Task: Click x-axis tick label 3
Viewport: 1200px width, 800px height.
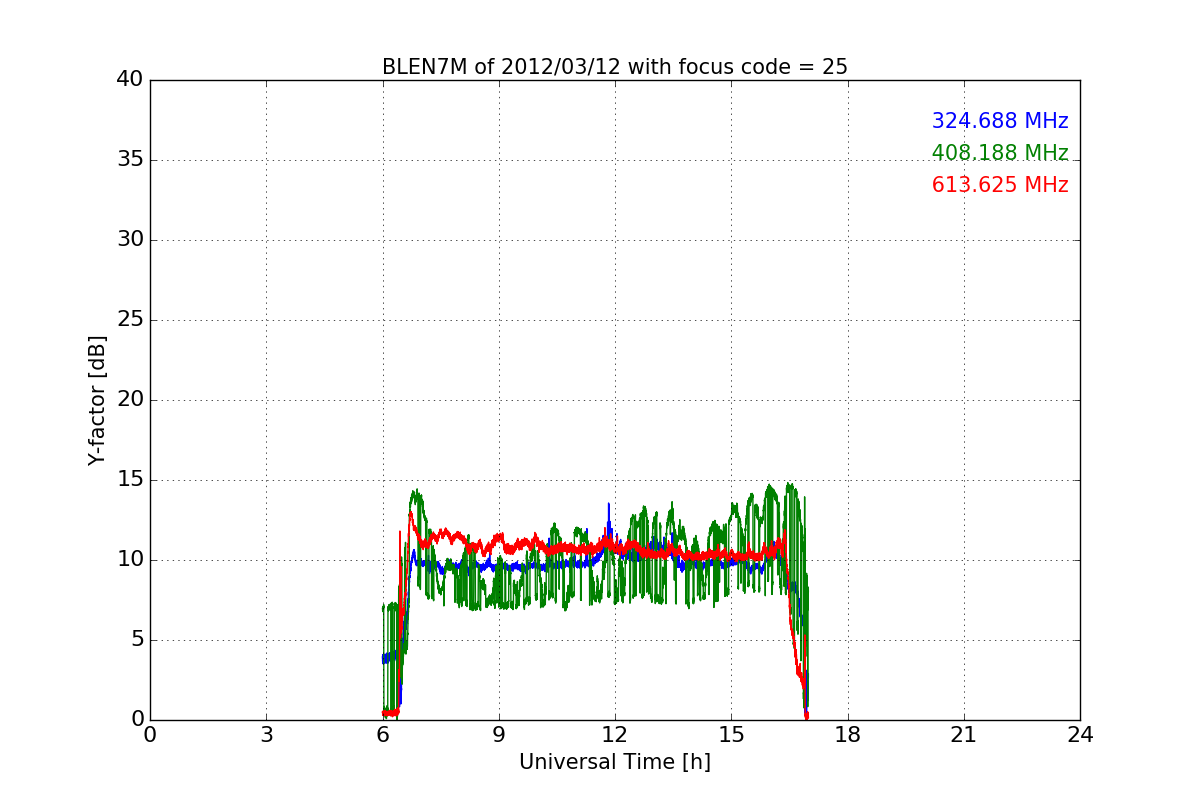Action: pos(266,735)
